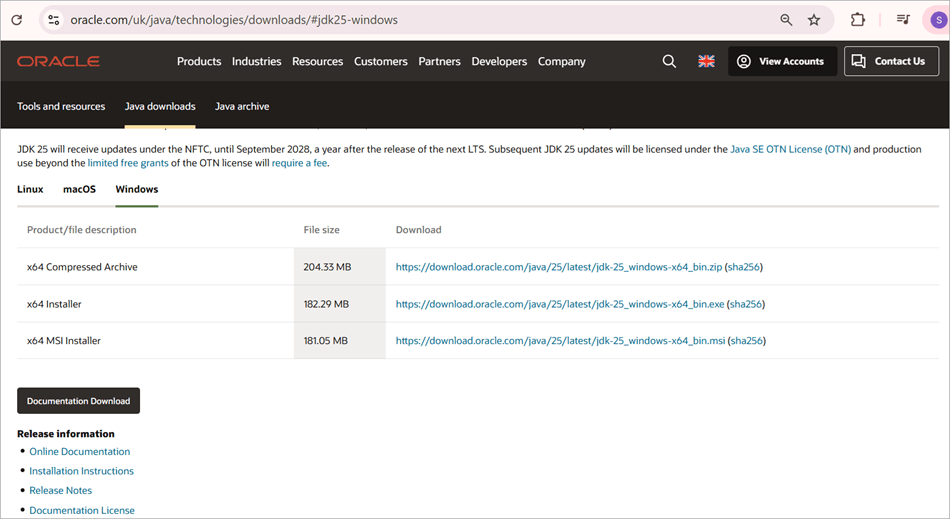Screen dimensions: 950x519
Task: Open the Partners menu
Action: coord(439,61)
